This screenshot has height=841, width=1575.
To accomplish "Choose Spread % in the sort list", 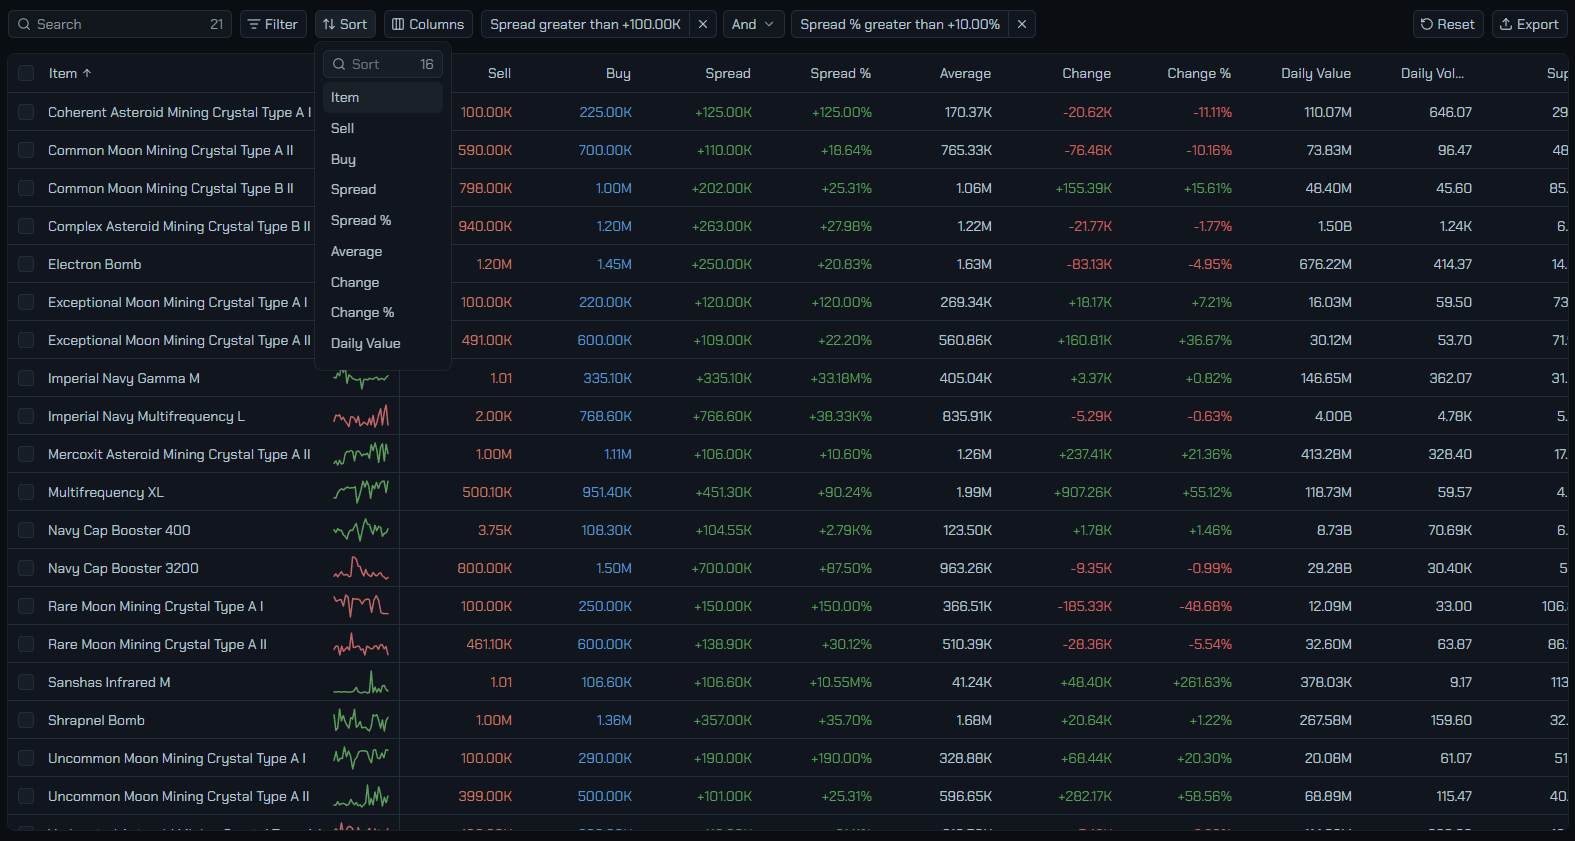I will 361,220.
